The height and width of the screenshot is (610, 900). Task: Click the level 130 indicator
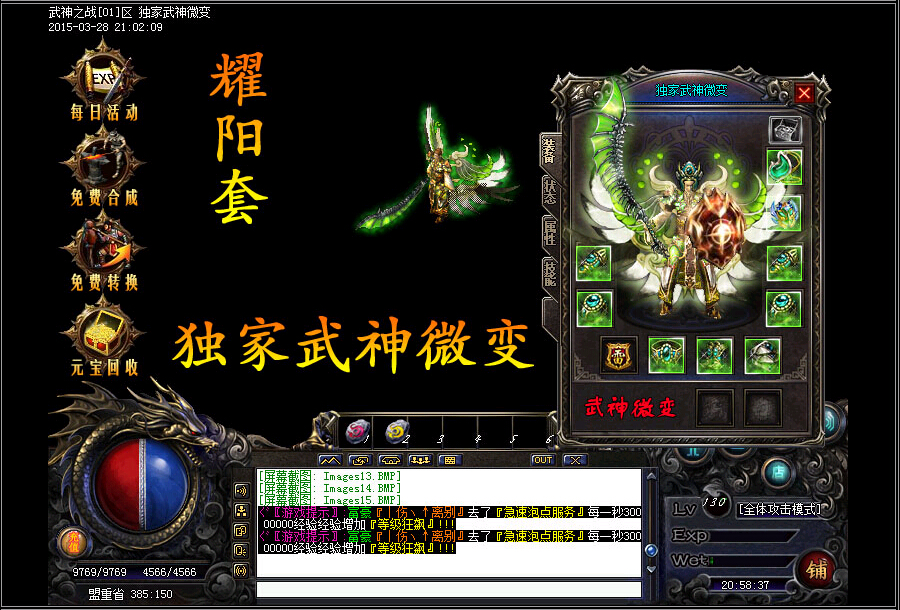715,502
